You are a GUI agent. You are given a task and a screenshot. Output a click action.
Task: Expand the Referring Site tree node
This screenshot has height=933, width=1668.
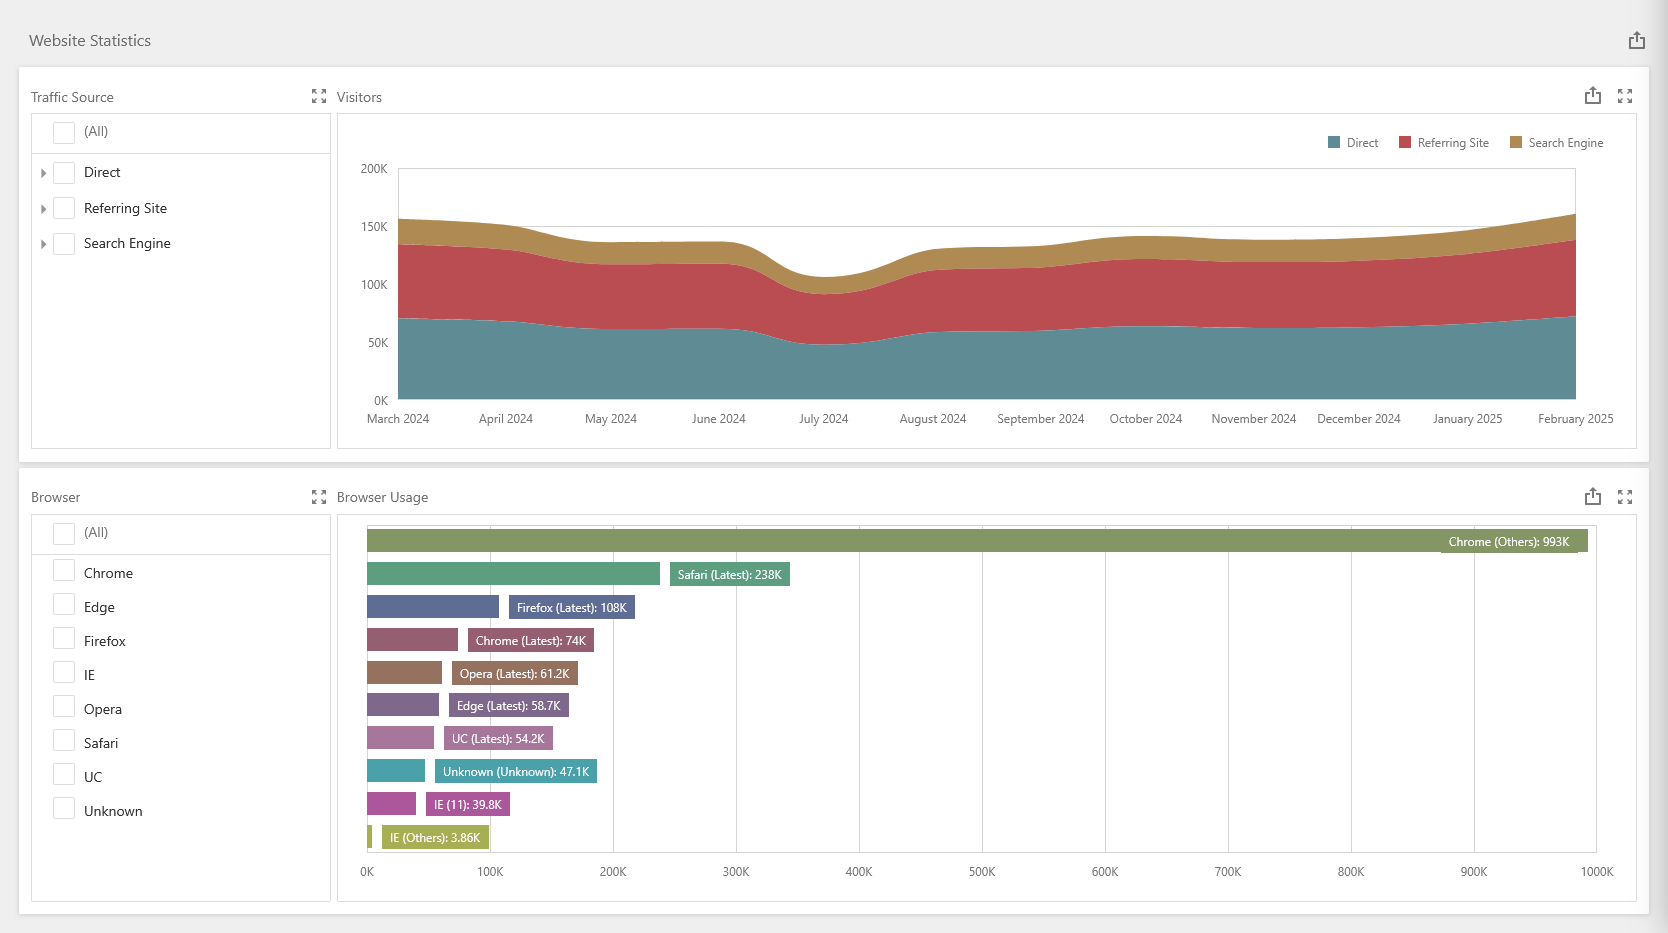pos(43,209)
